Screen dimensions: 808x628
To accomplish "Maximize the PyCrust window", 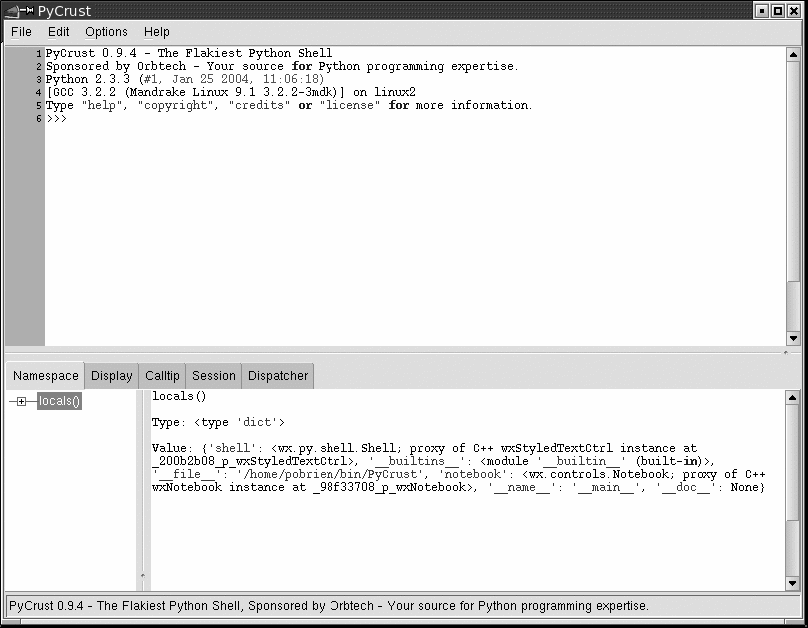I will 777,11.
